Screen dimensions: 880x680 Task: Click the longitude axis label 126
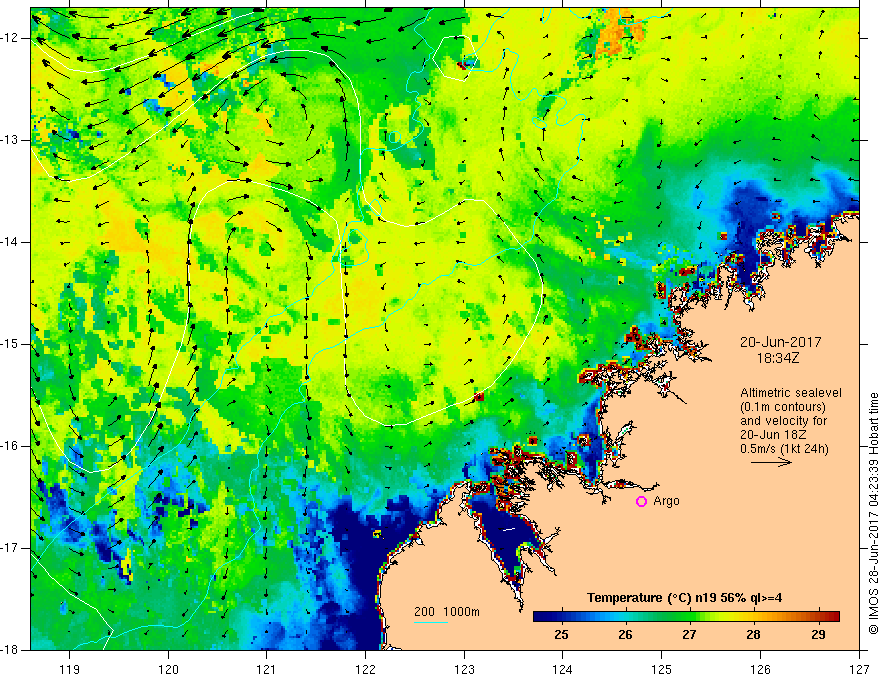point(760,669)
